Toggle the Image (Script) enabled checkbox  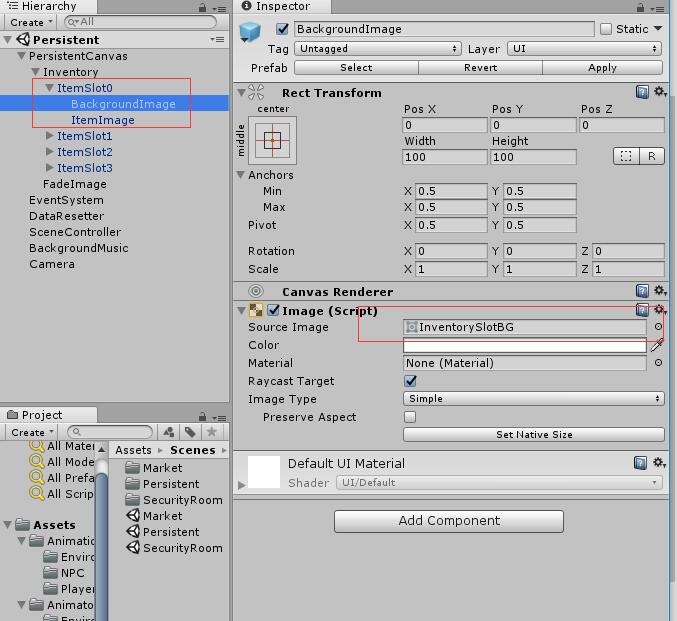tap(273, 310)
